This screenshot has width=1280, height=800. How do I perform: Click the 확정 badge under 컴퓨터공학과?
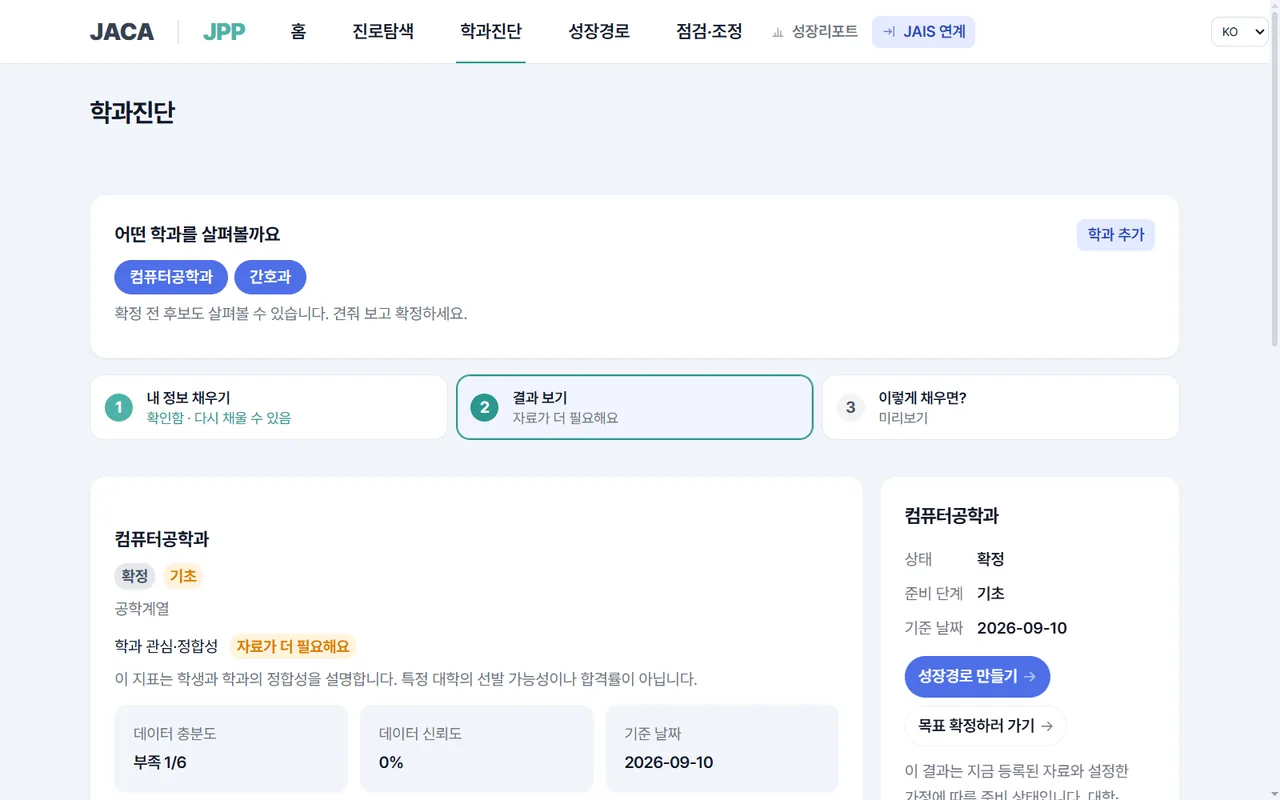(x=135, y=576)
